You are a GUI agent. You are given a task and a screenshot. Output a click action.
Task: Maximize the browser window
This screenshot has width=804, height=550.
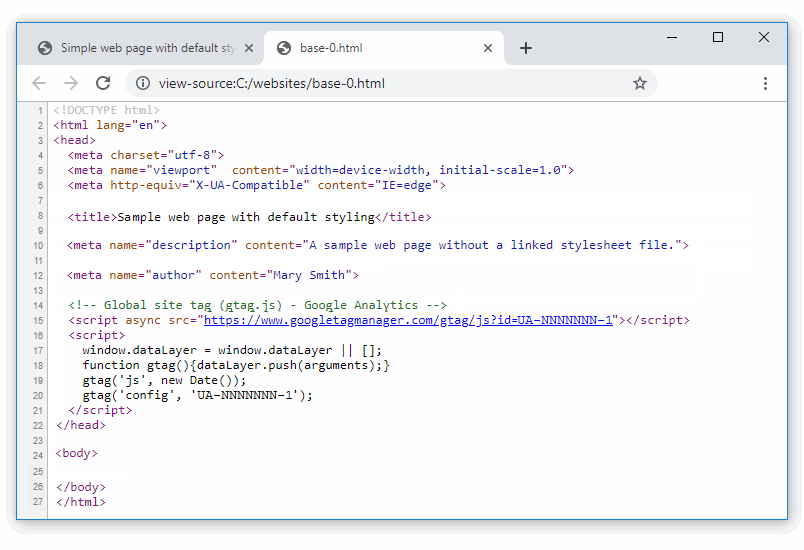coord(718,37)
